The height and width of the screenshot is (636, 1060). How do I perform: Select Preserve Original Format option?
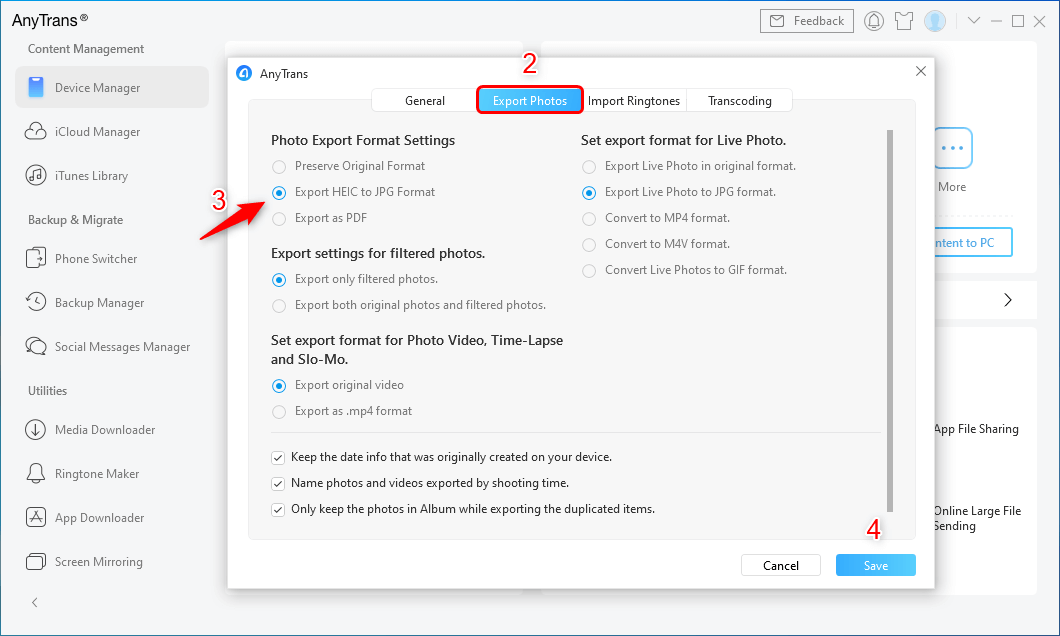tap(279, 166)
